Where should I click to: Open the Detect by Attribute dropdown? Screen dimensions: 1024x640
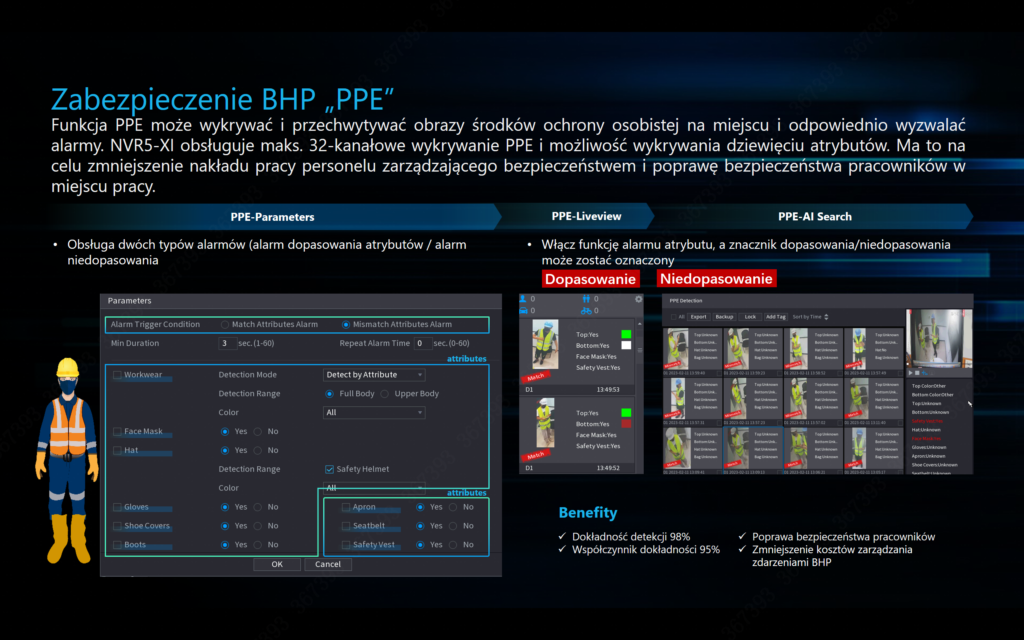pos(374,375)
